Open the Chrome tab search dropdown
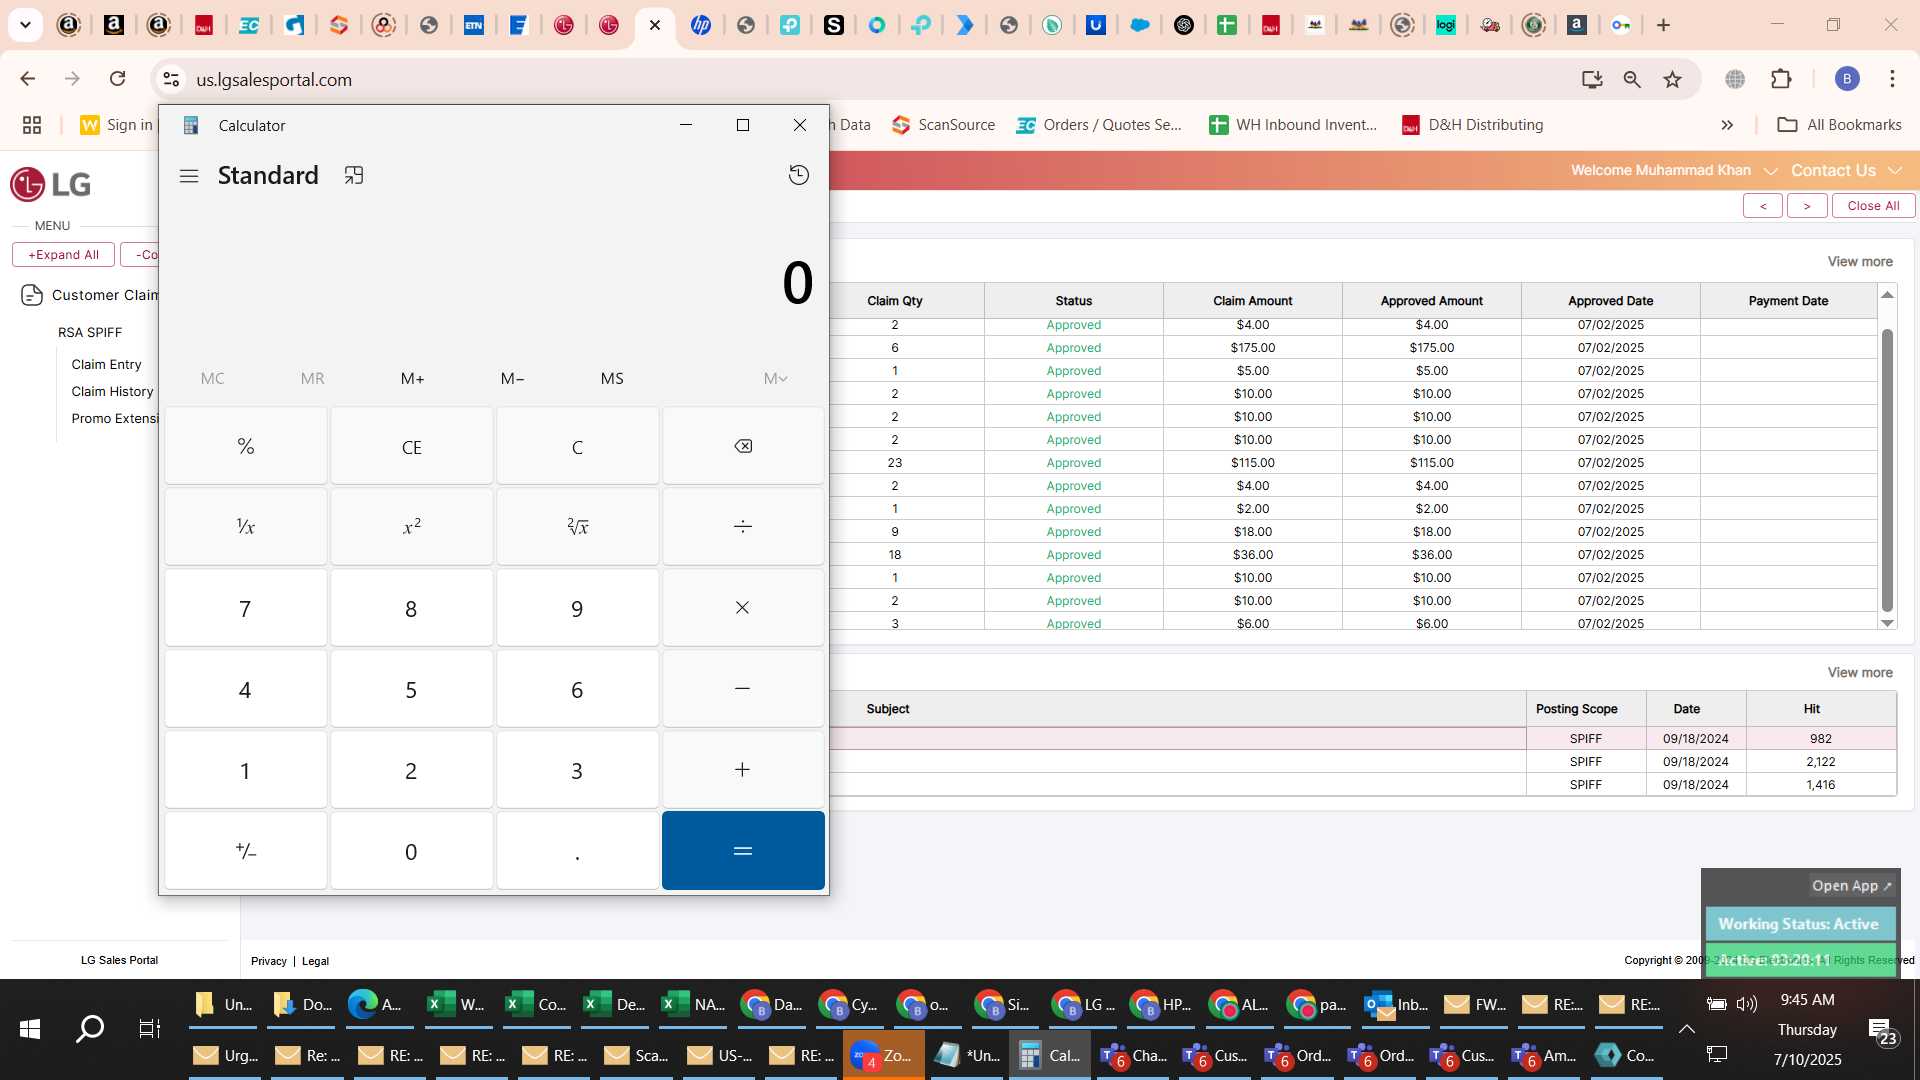This screenshot has width=1920, height=1080. click(25, 25)
